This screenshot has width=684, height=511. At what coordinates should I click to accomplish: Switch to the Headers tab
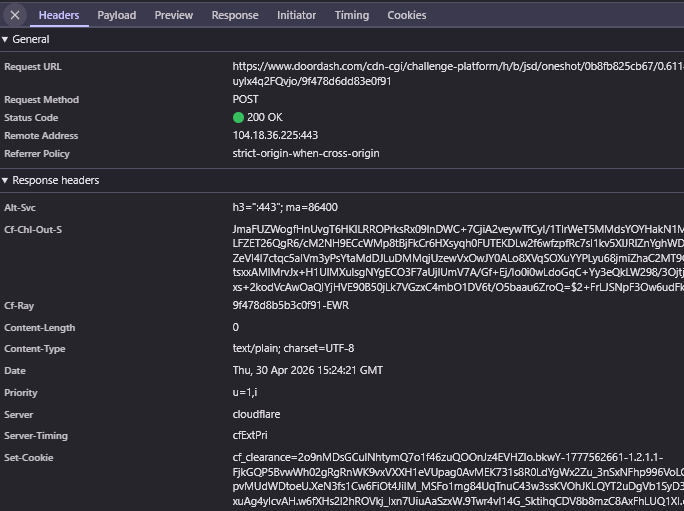(59, 15)
